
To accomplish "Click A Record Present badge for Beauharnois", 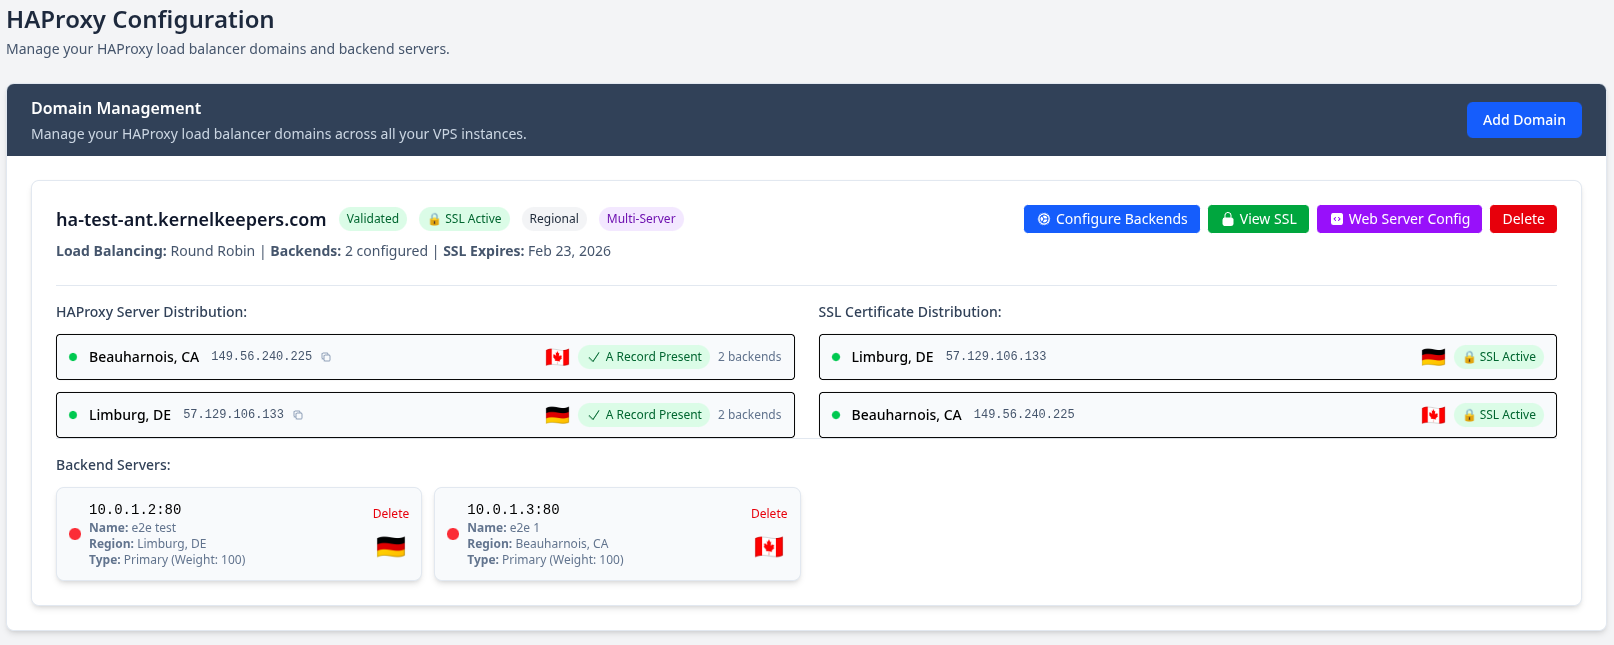I will 644,357.
